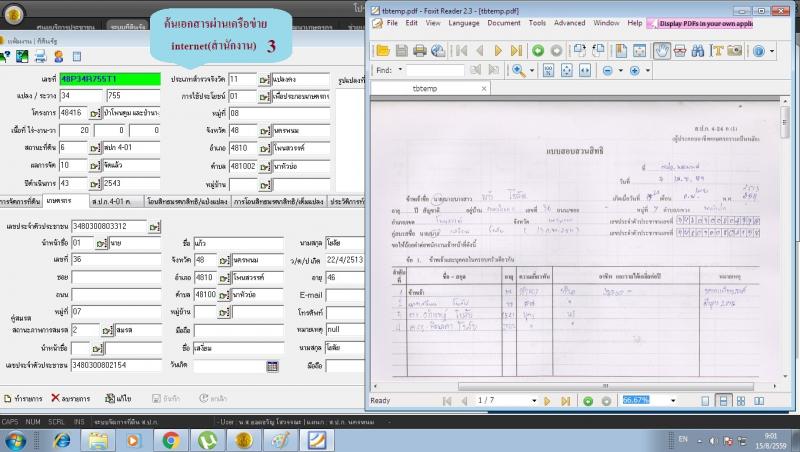Expand the Zoom Out dropdown arrow
The height and width of the screenshot is (452, 800).
click(x=620, y=70)
